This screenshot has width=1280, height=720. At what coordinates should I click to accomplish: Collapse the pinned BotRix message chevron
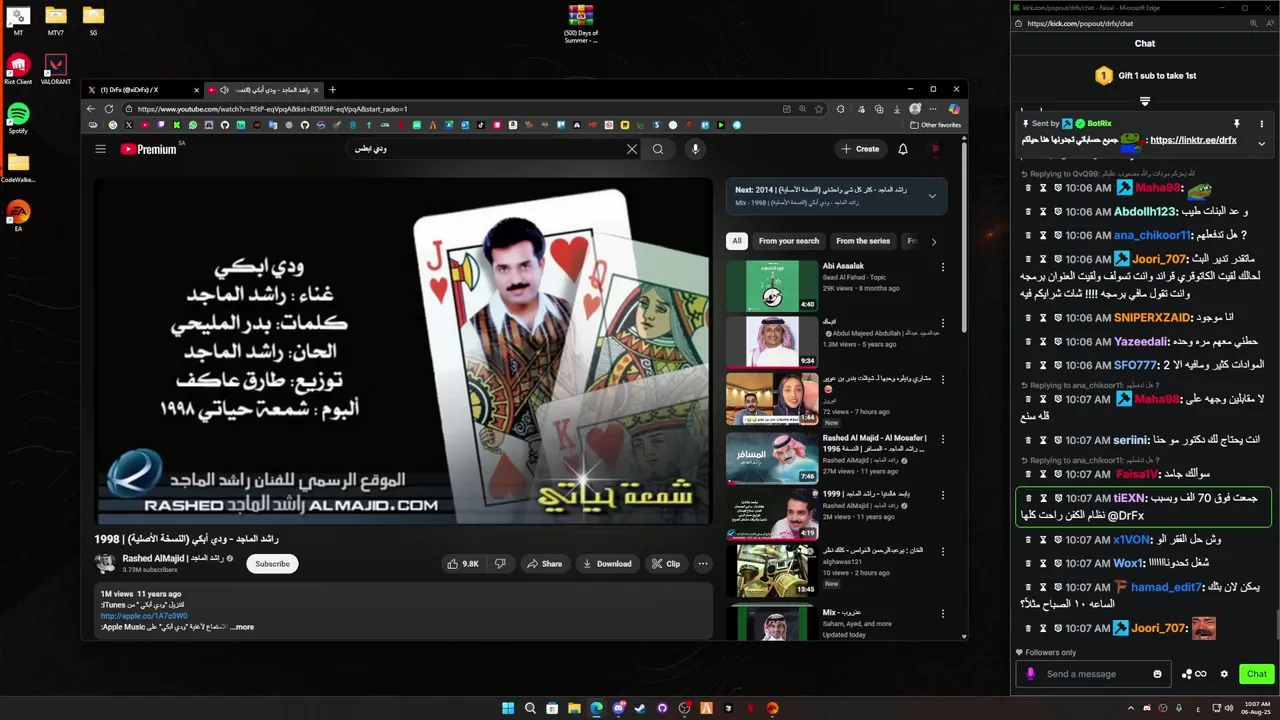(1261, 143)
